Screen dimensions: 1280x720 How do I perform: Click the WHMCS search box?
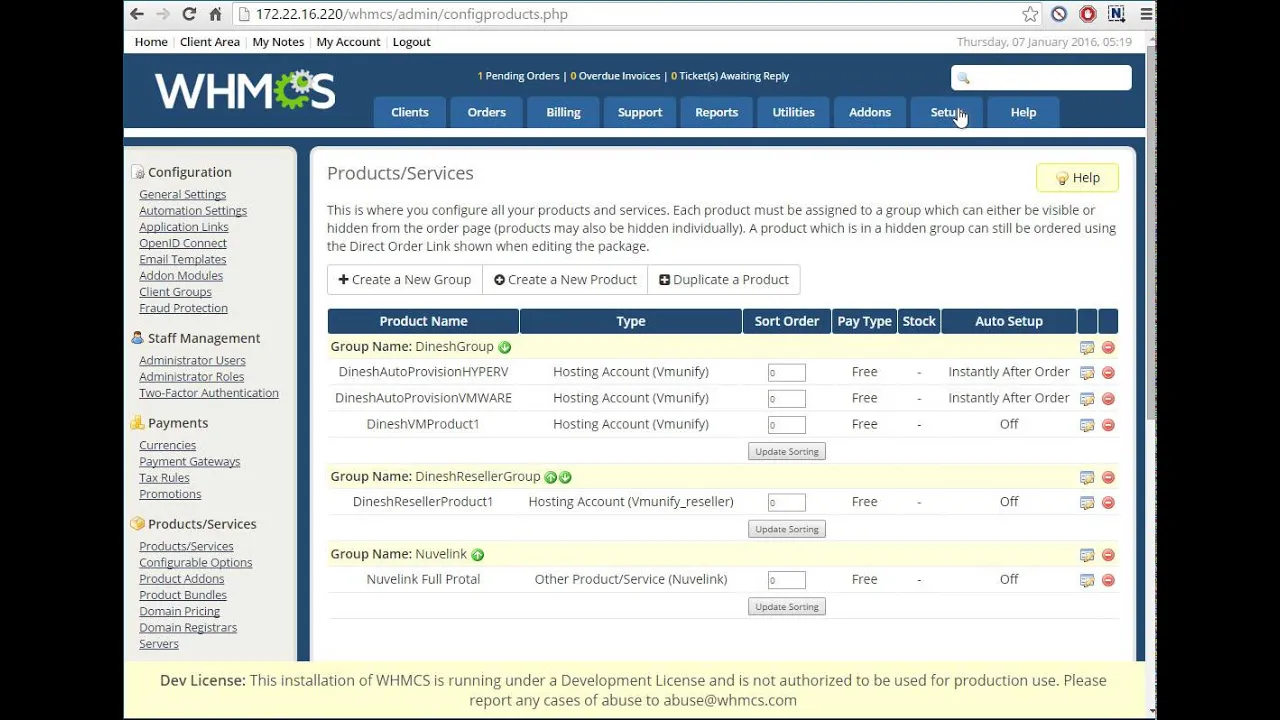(1041, 78)
